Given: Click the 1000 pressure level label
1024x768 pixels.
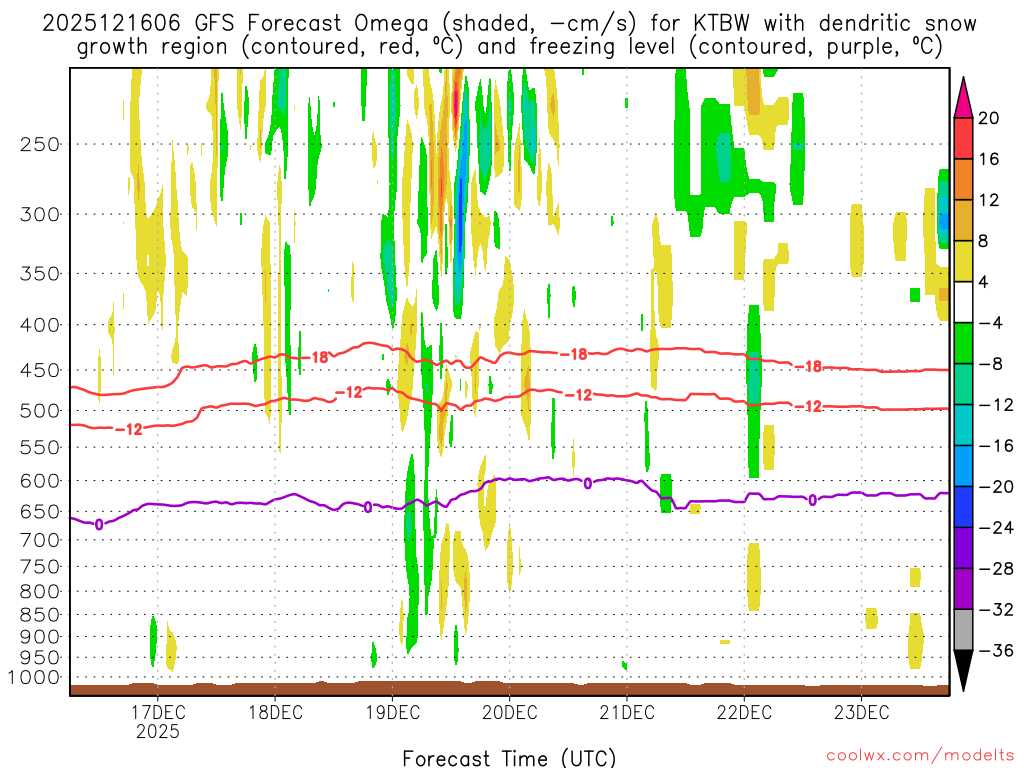Looking at the screenshot, I should pyautogui.click(x=34, y=678).
